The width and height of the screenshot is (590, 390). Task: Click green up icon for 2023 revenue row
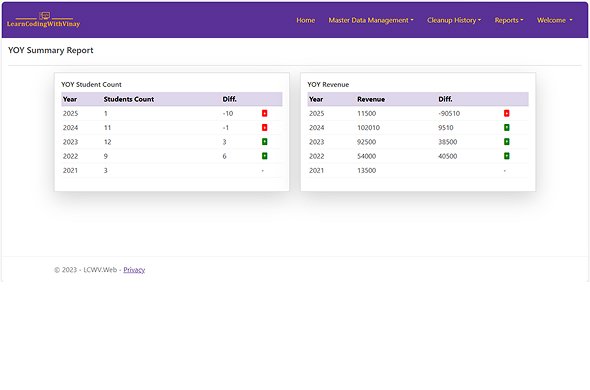(x=506, y=142)
